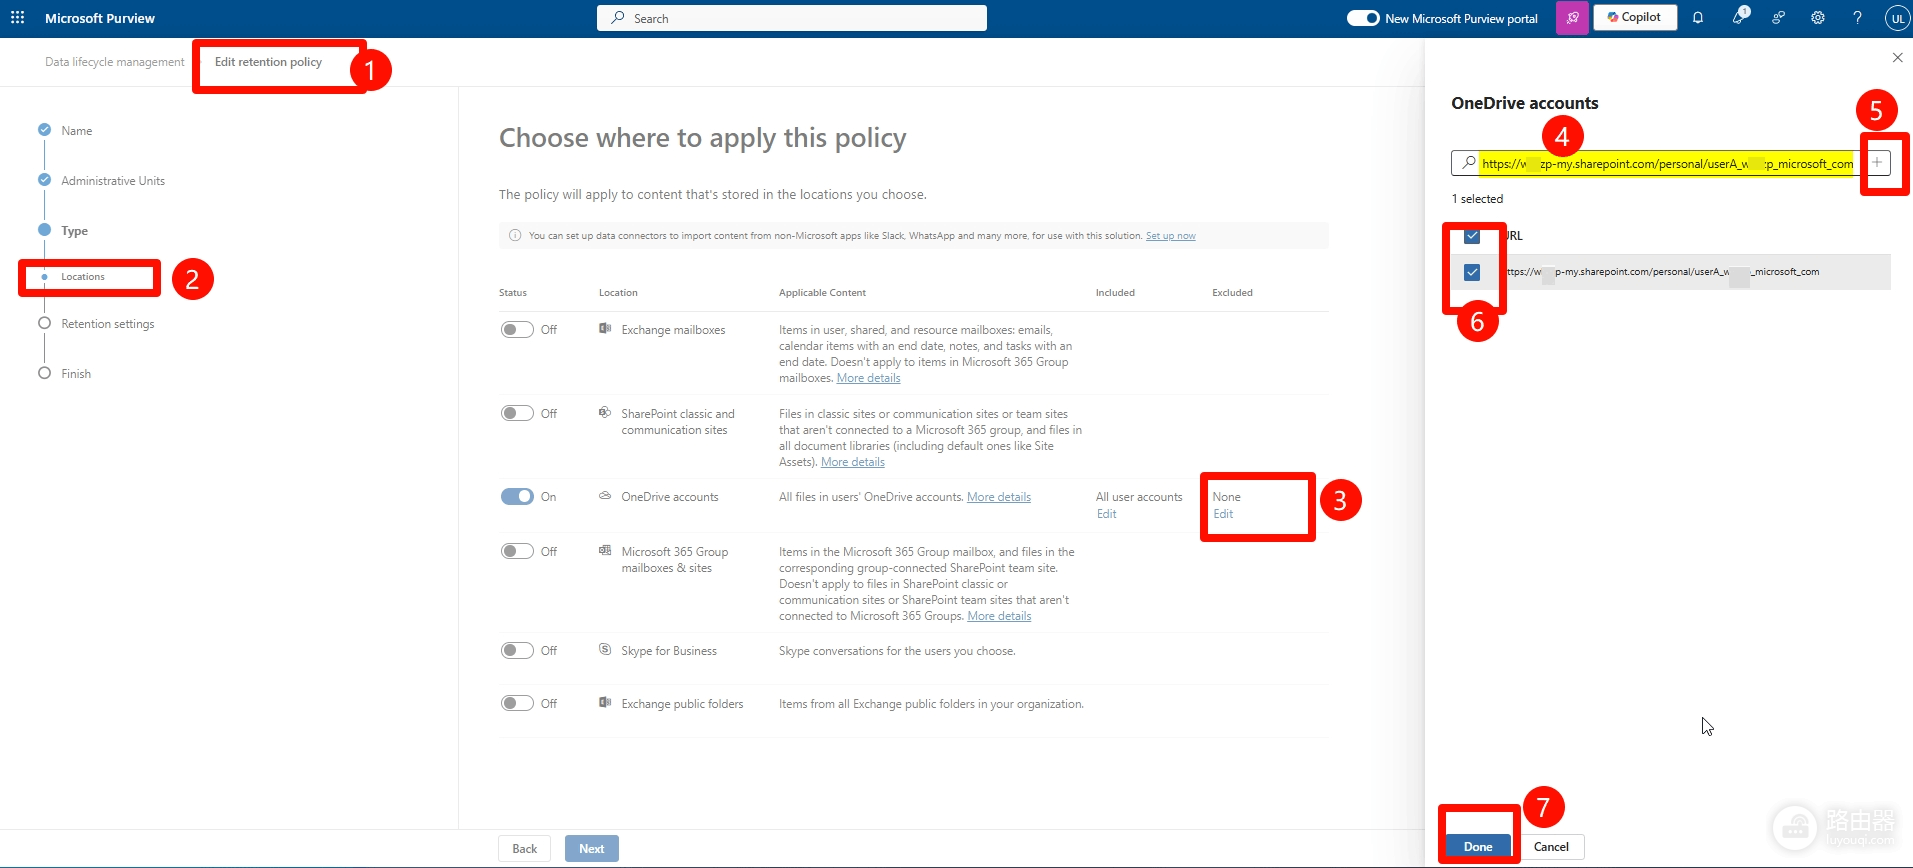Screen dimensions: 1913x868
Task: Enable SharePoint classic and communication sites
Action: (x=517, y=413)
